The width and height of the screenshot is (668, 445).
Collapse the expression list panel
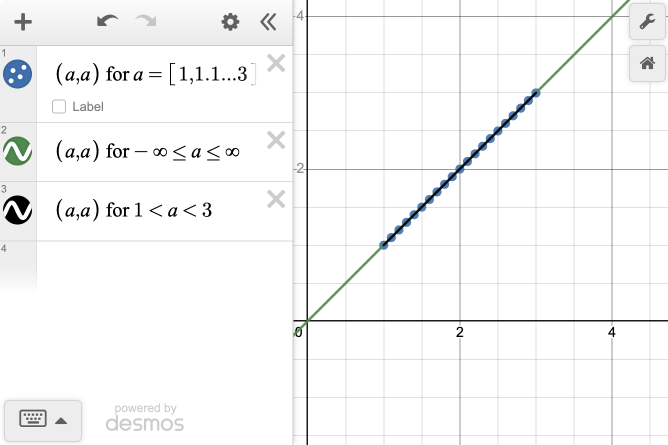(x=268, y=22)
